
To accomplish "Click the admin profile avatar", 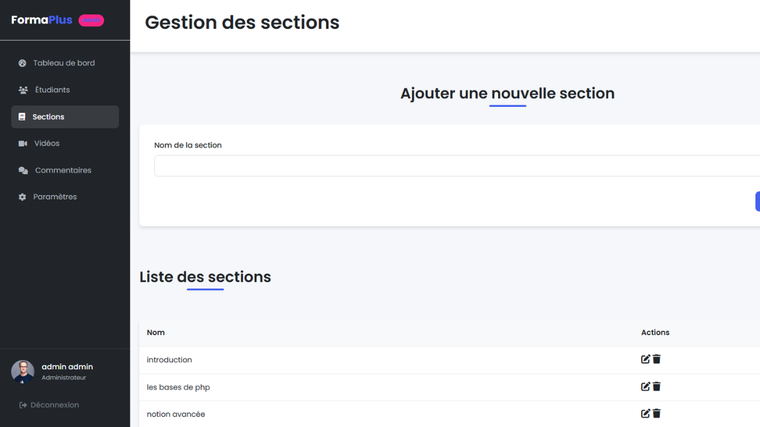I will (22, 371).
